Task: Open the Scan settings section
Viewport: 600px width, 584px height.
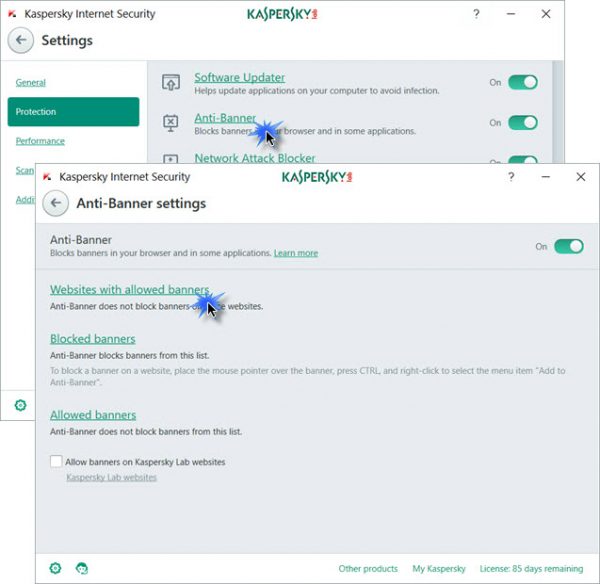Action: (25, 170)
